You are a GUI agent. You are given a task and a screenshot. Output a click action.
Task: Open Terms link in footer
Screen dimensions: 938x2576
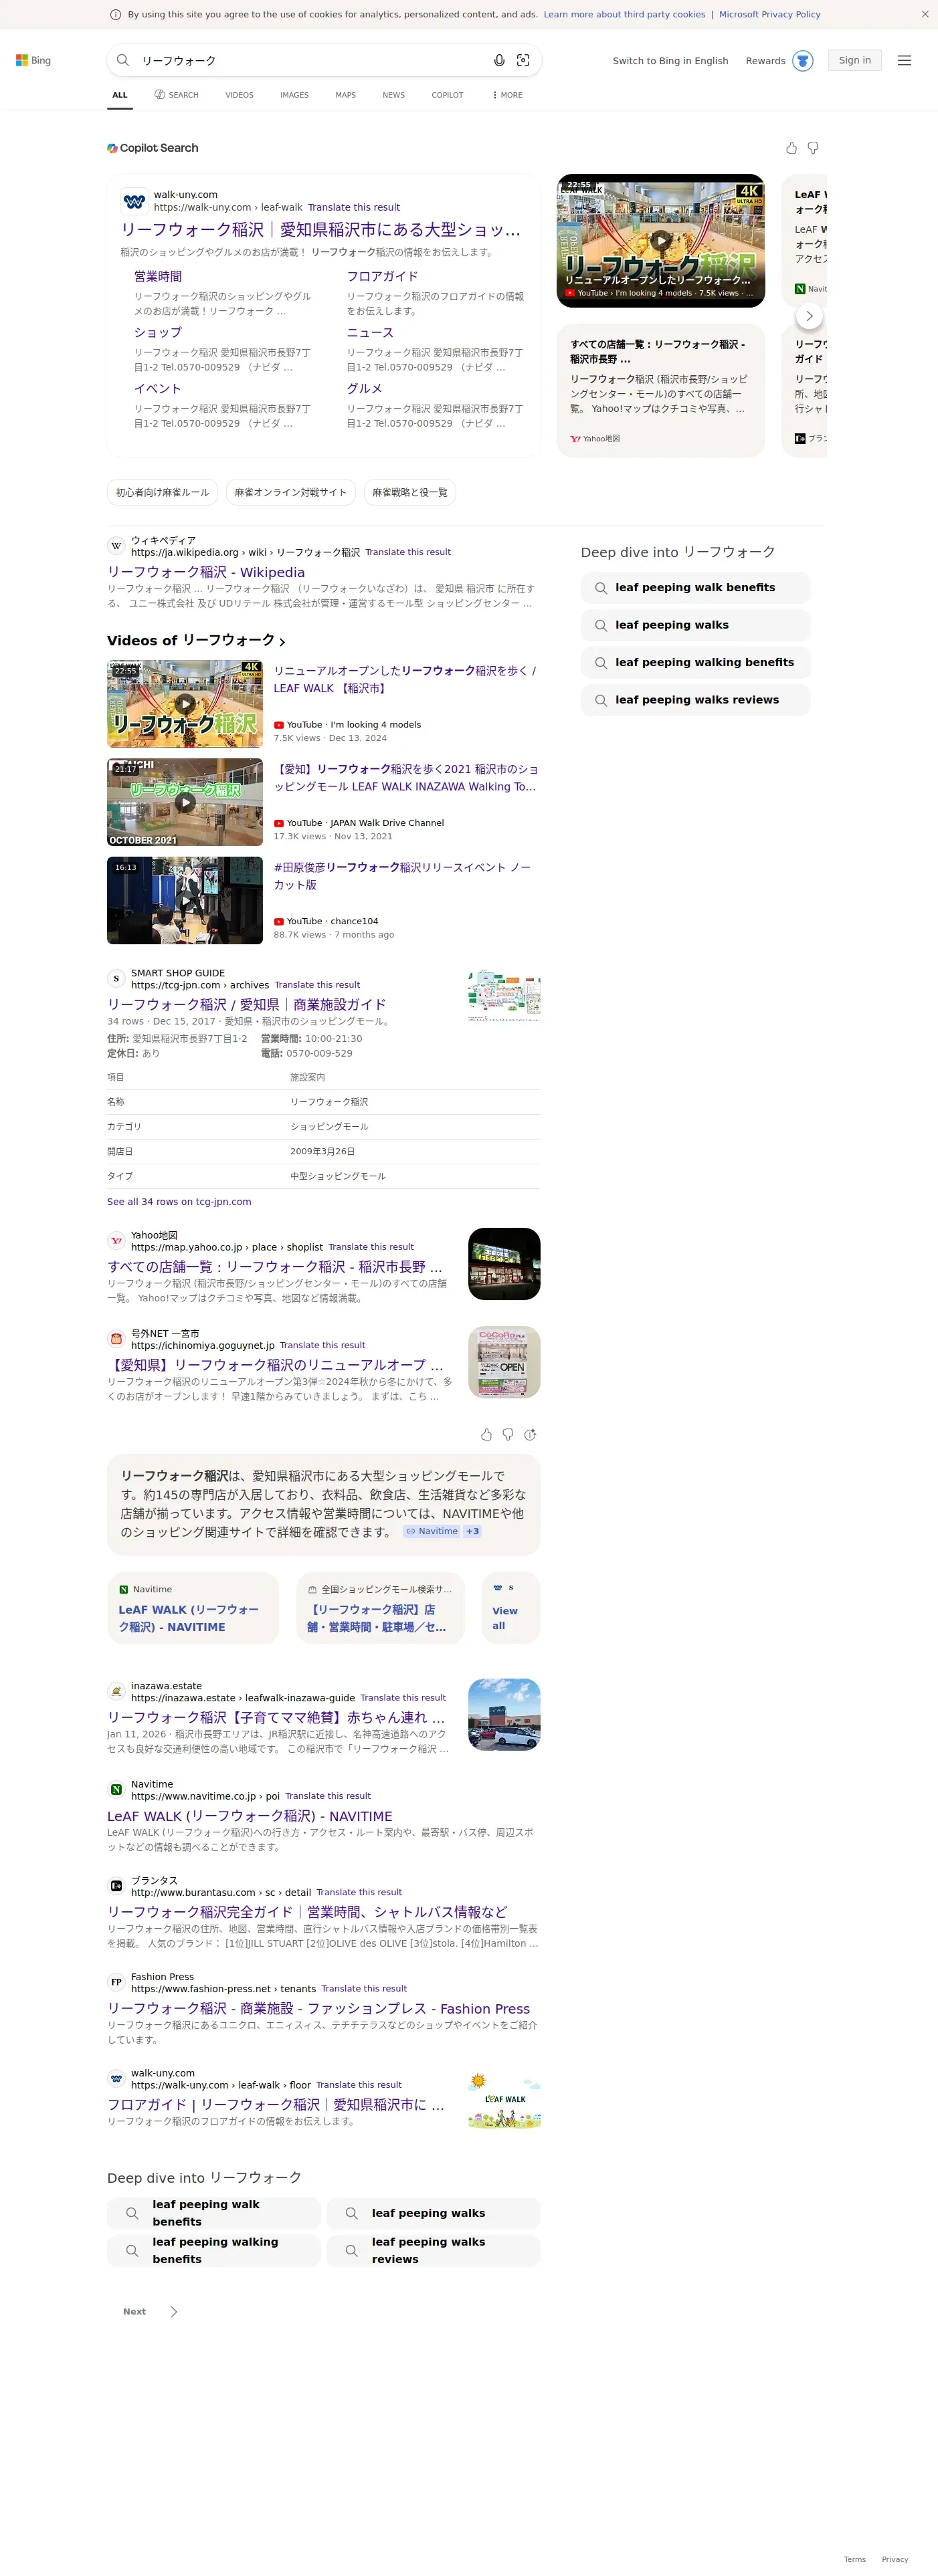point(855,2559)
